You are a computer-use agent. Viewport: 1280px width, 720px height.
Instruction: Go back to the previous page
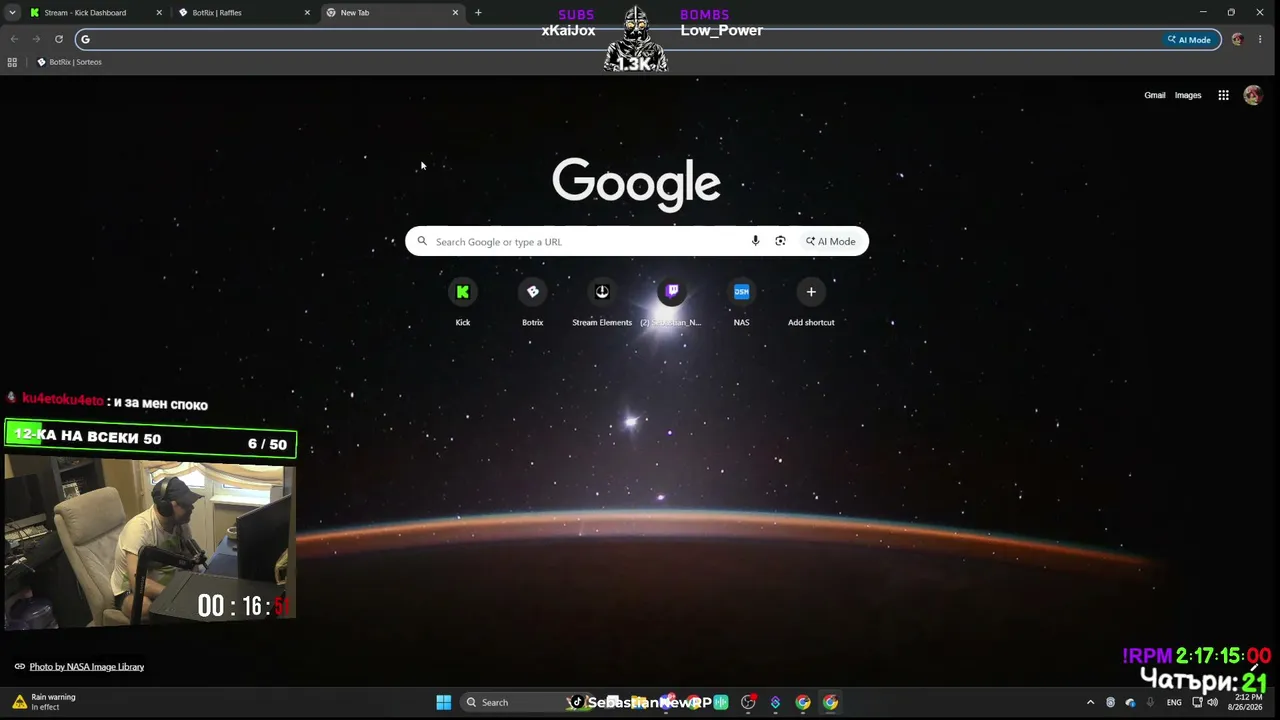click(14, 40)
